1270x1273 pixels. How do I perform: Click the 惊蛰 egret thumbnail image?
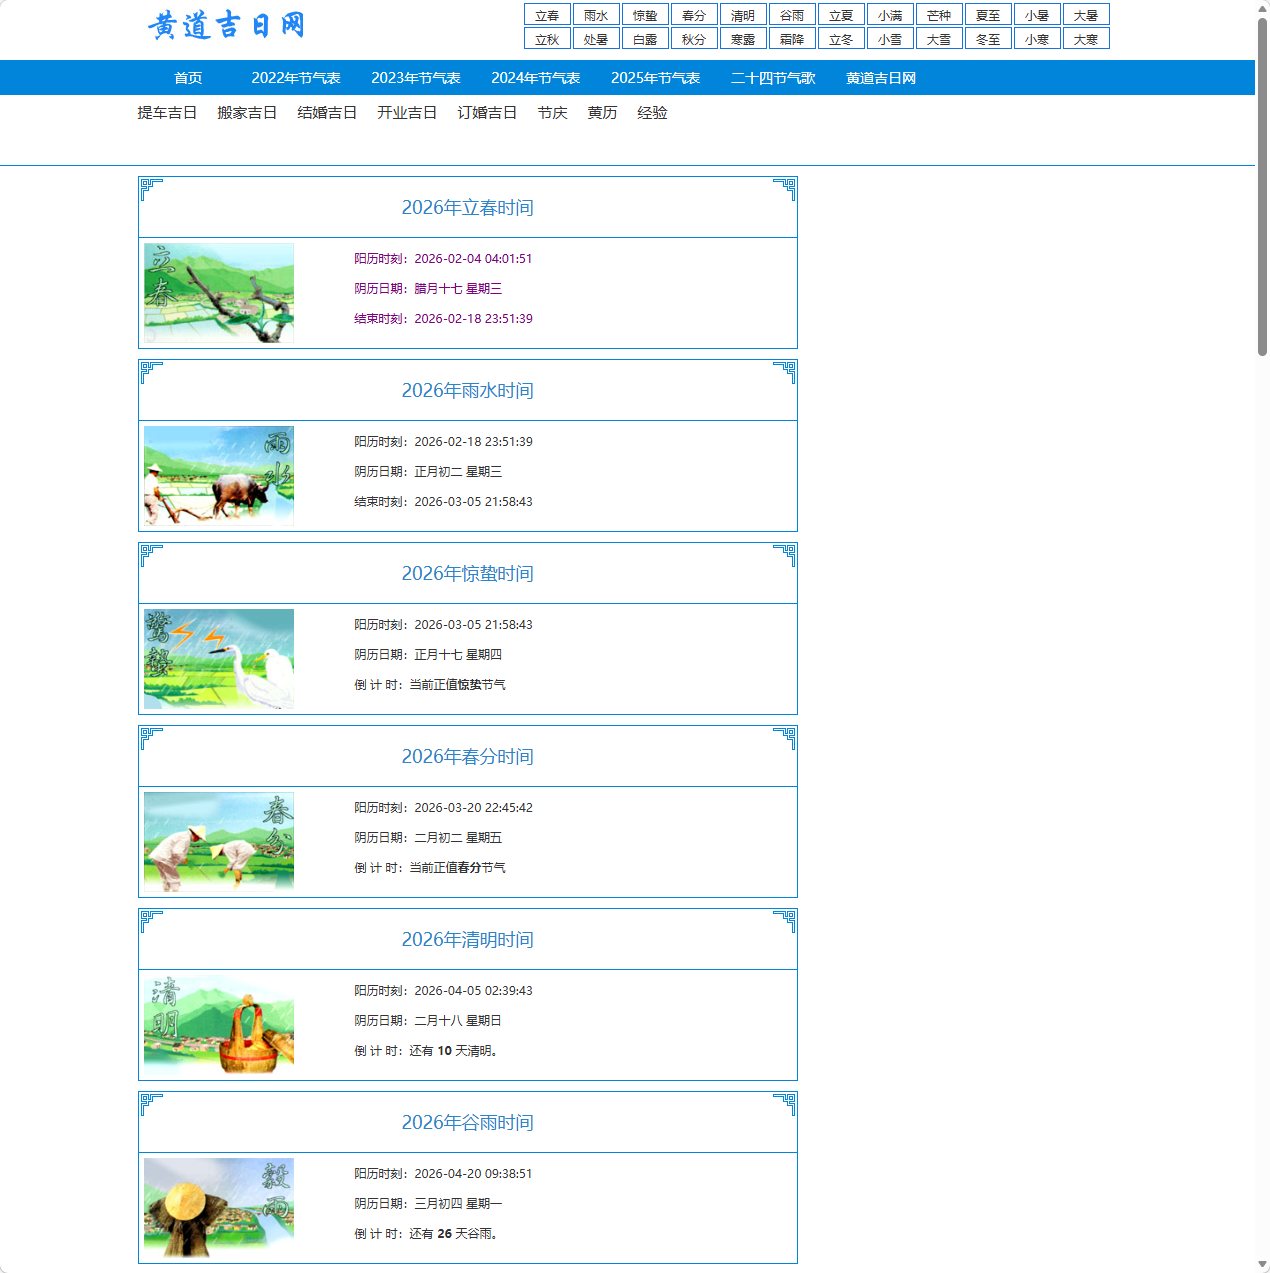(219, 659)
